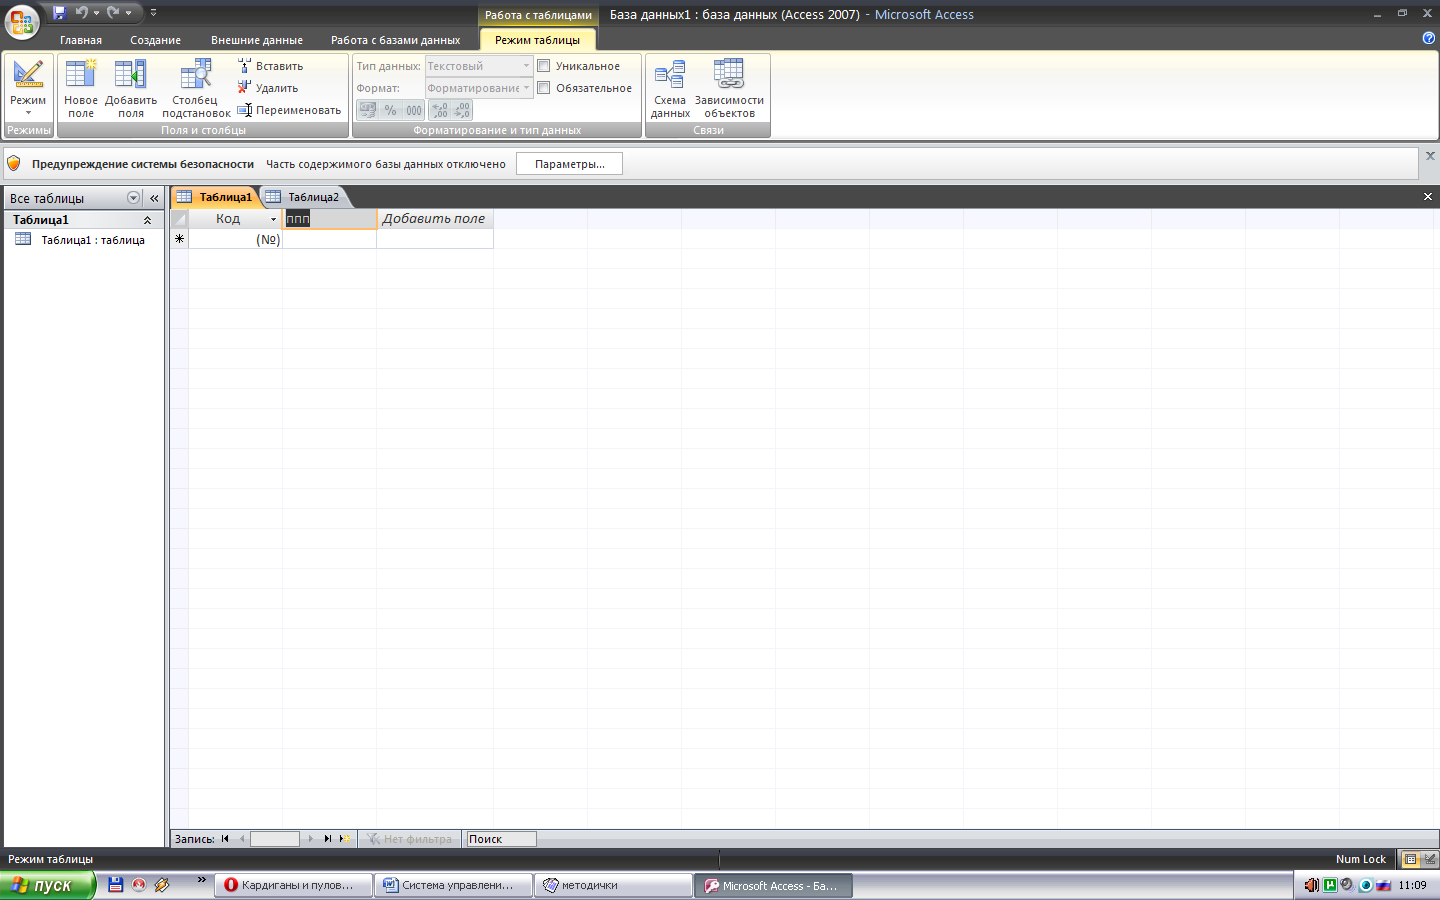Click the Undo arrow in Quick Access toolbar
Image resolution: width=1440 pixels, height=900 pixels.
point(81,13)
